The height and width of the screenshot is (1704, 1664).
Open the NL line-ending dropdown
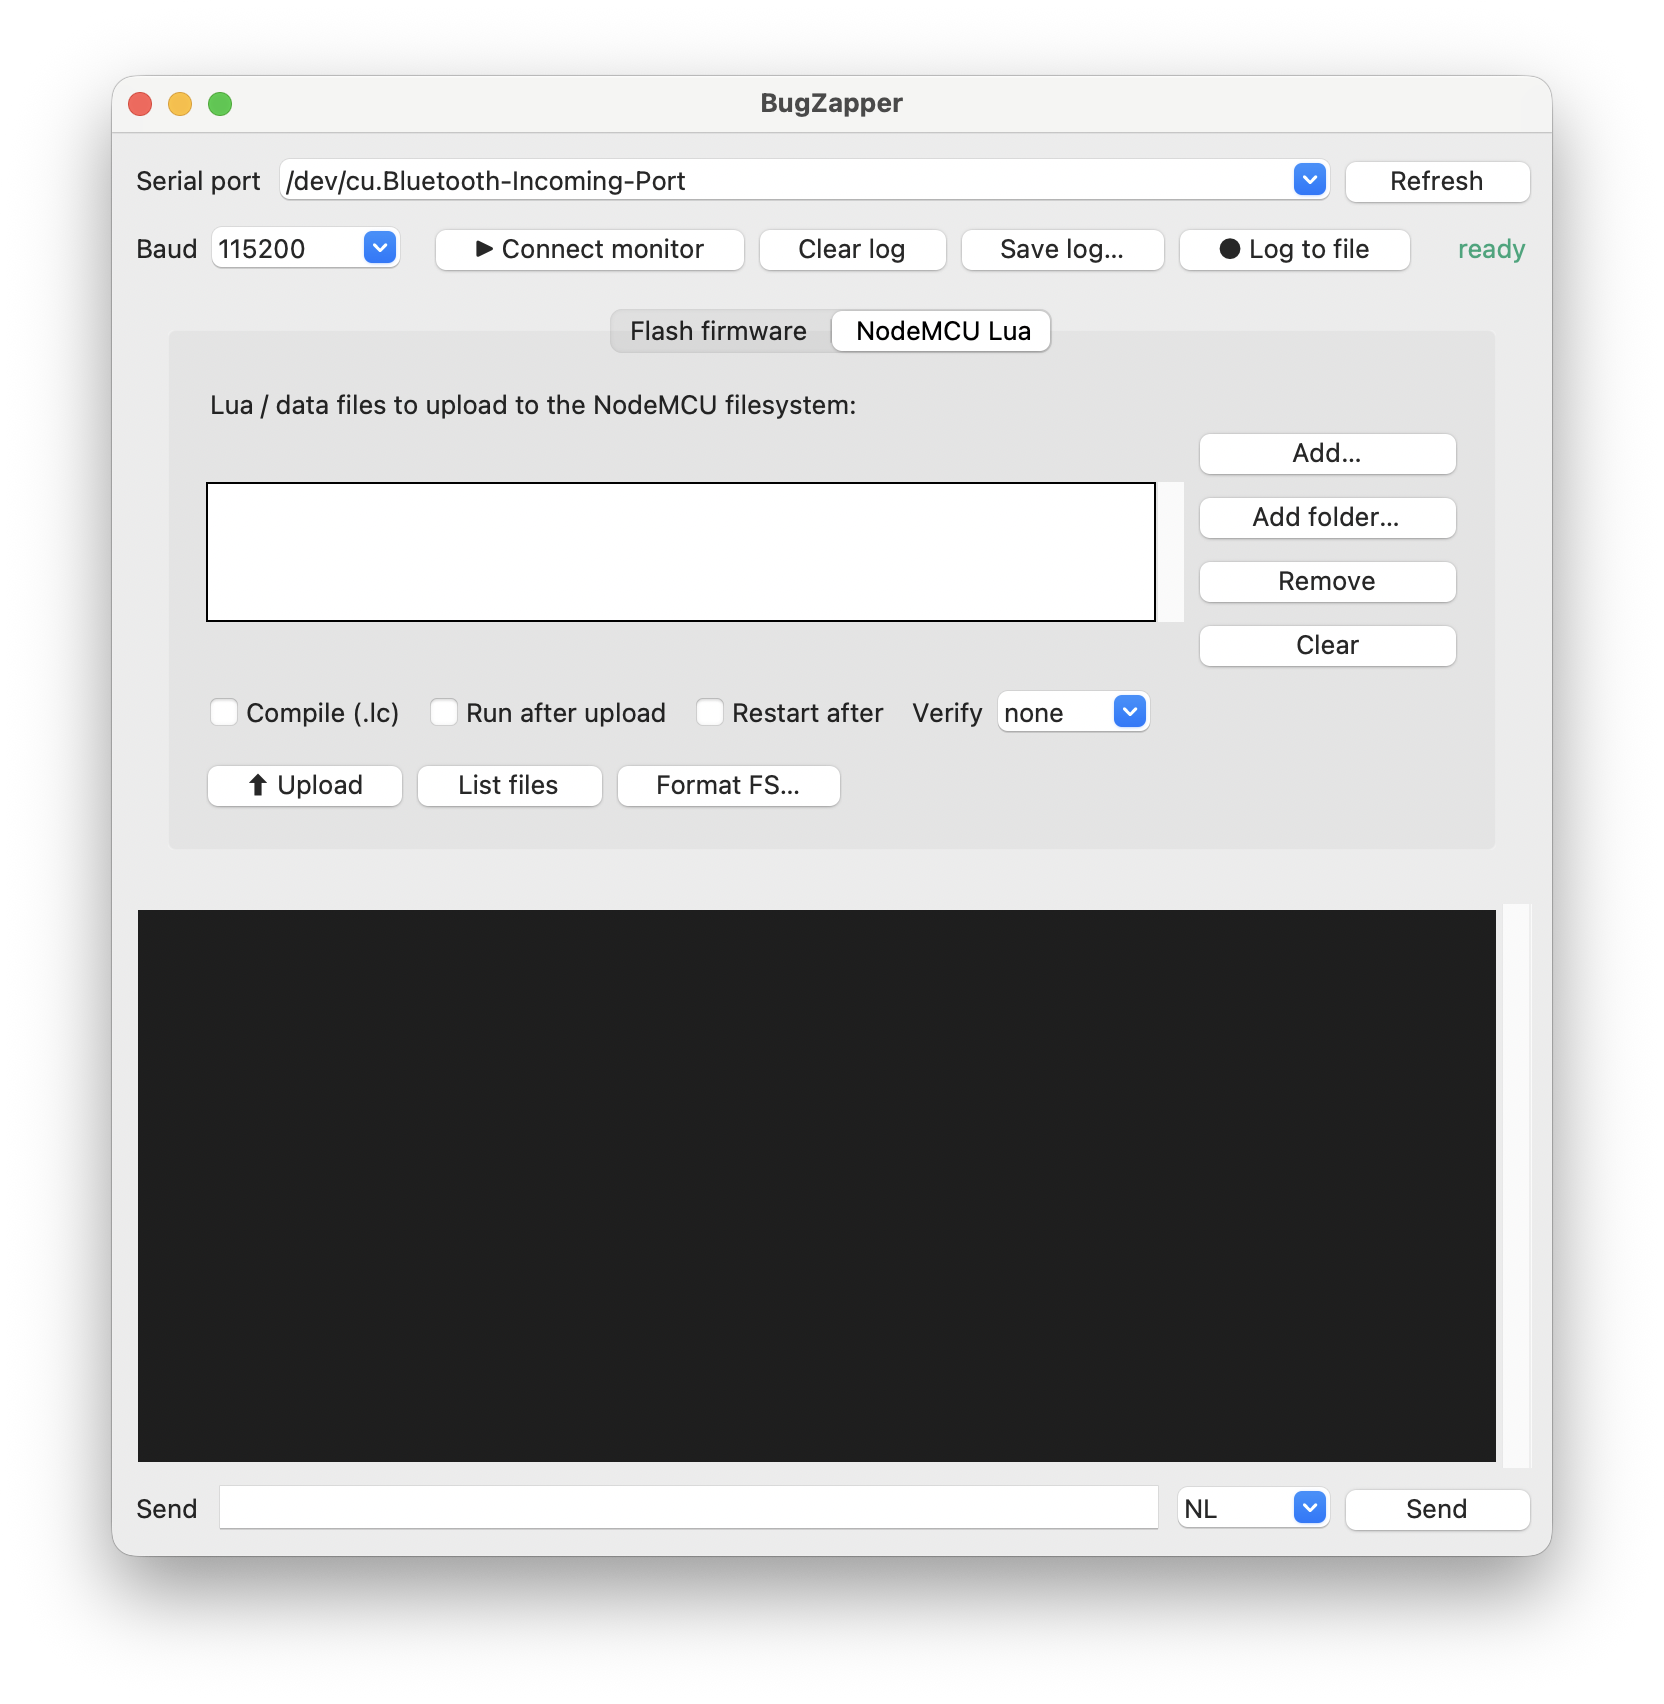click(x=1253, y=1508)
